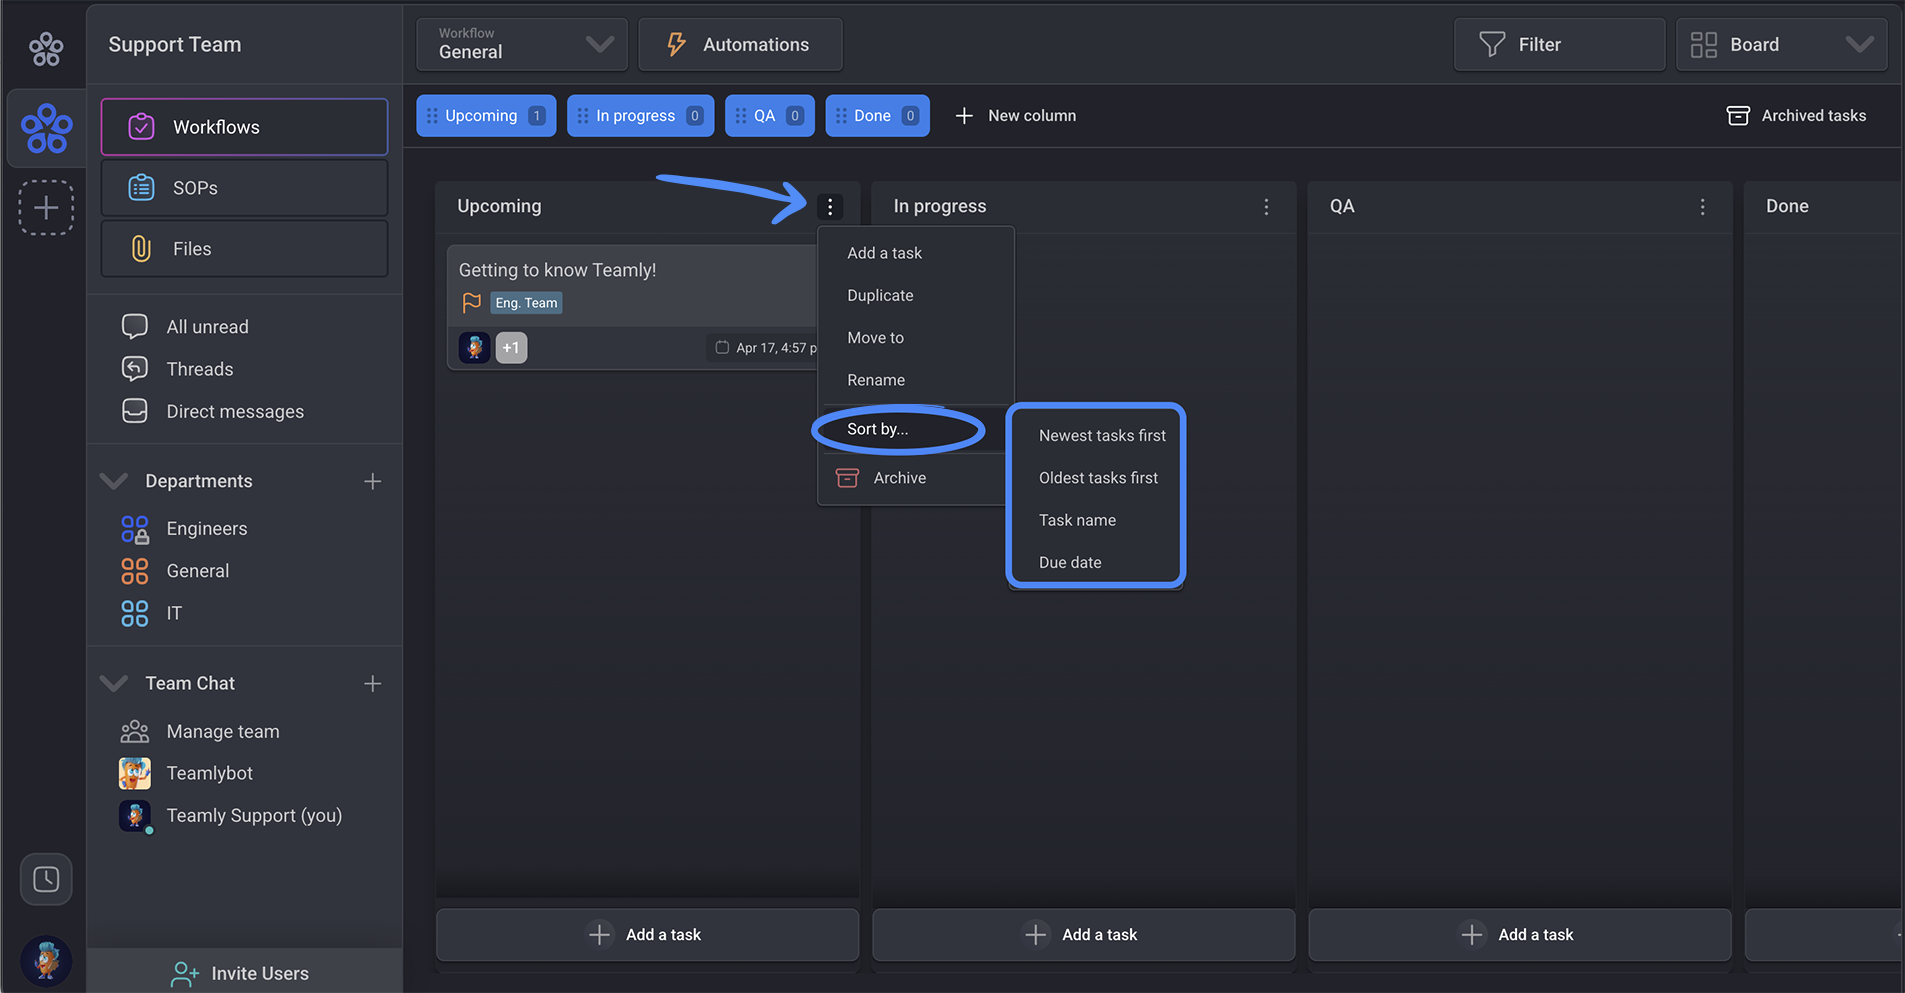1905x993 pixels.
Task: Open the Workflow General dropdown
Action: pyautogui.click(x=522, y=44)
